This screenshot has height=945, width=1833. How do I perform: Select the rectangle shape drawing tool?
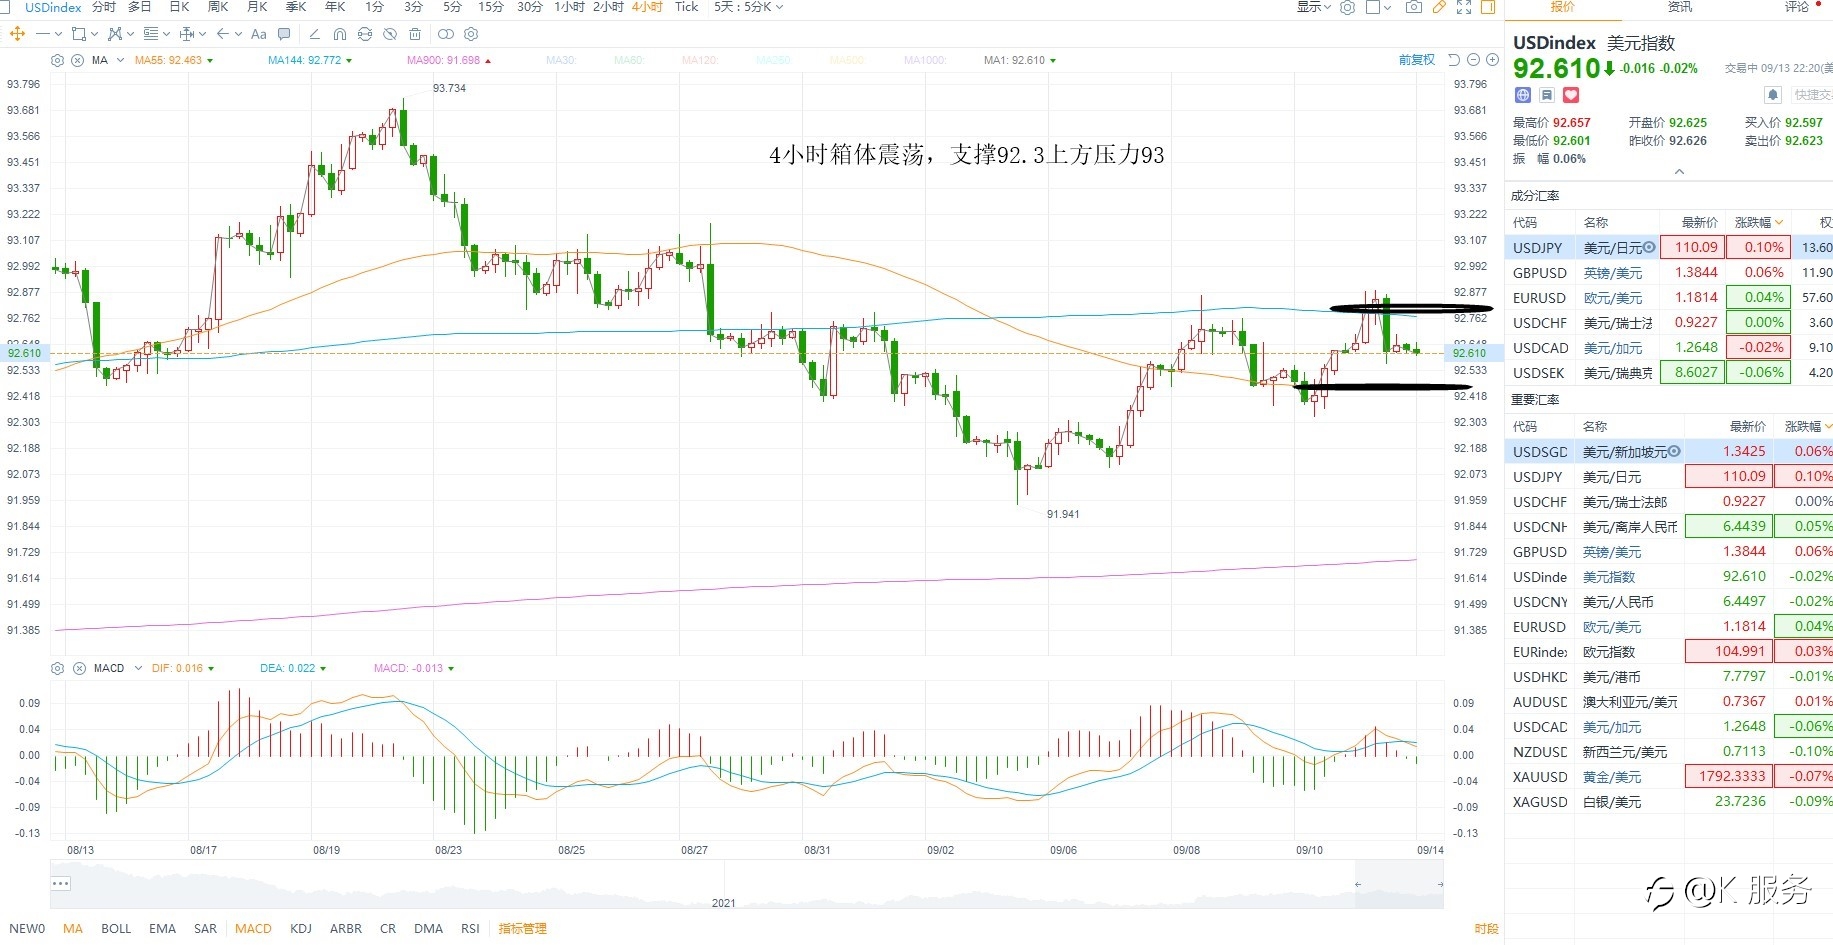[x=79, y=34]
